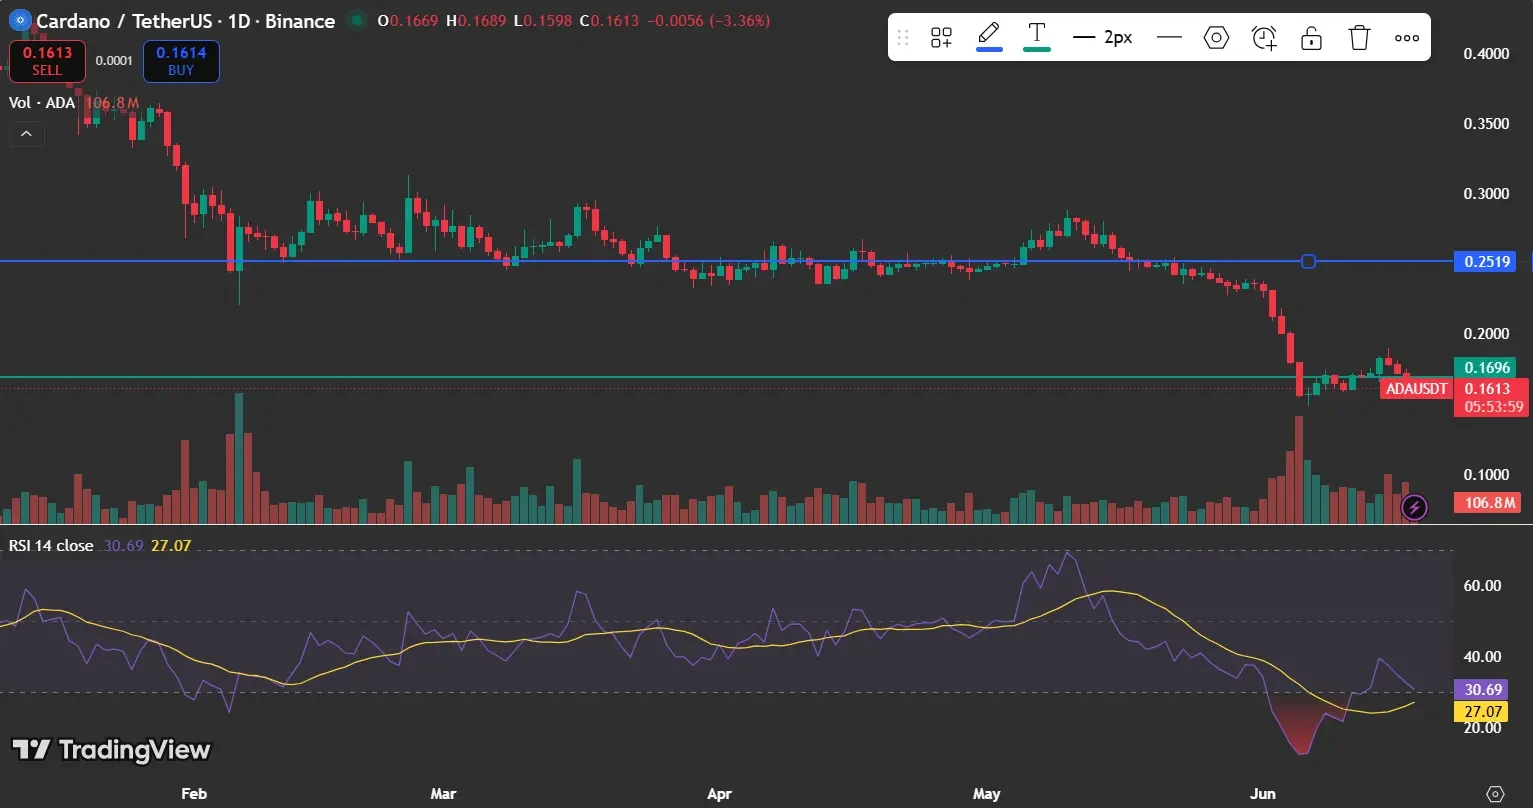Open more options three-dots menu
The image size is (1533, 808).
point(1407,38)
